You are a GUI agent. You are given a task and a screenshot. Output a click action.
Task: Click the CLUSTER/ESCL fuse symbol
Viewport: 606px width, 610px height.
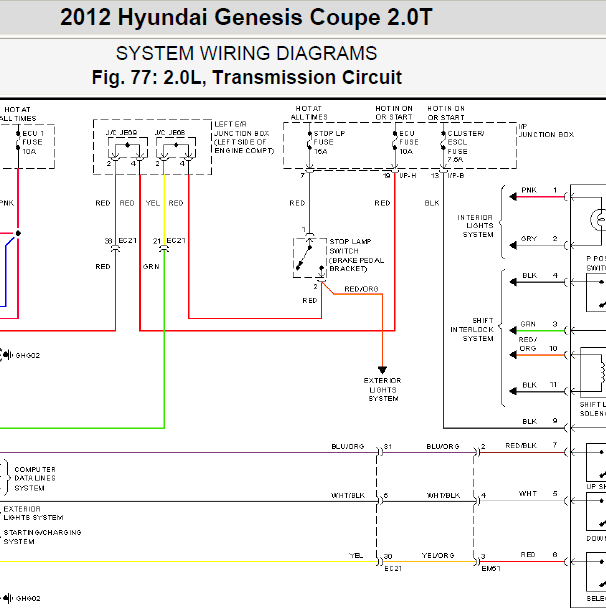click(x=443, y=142)
